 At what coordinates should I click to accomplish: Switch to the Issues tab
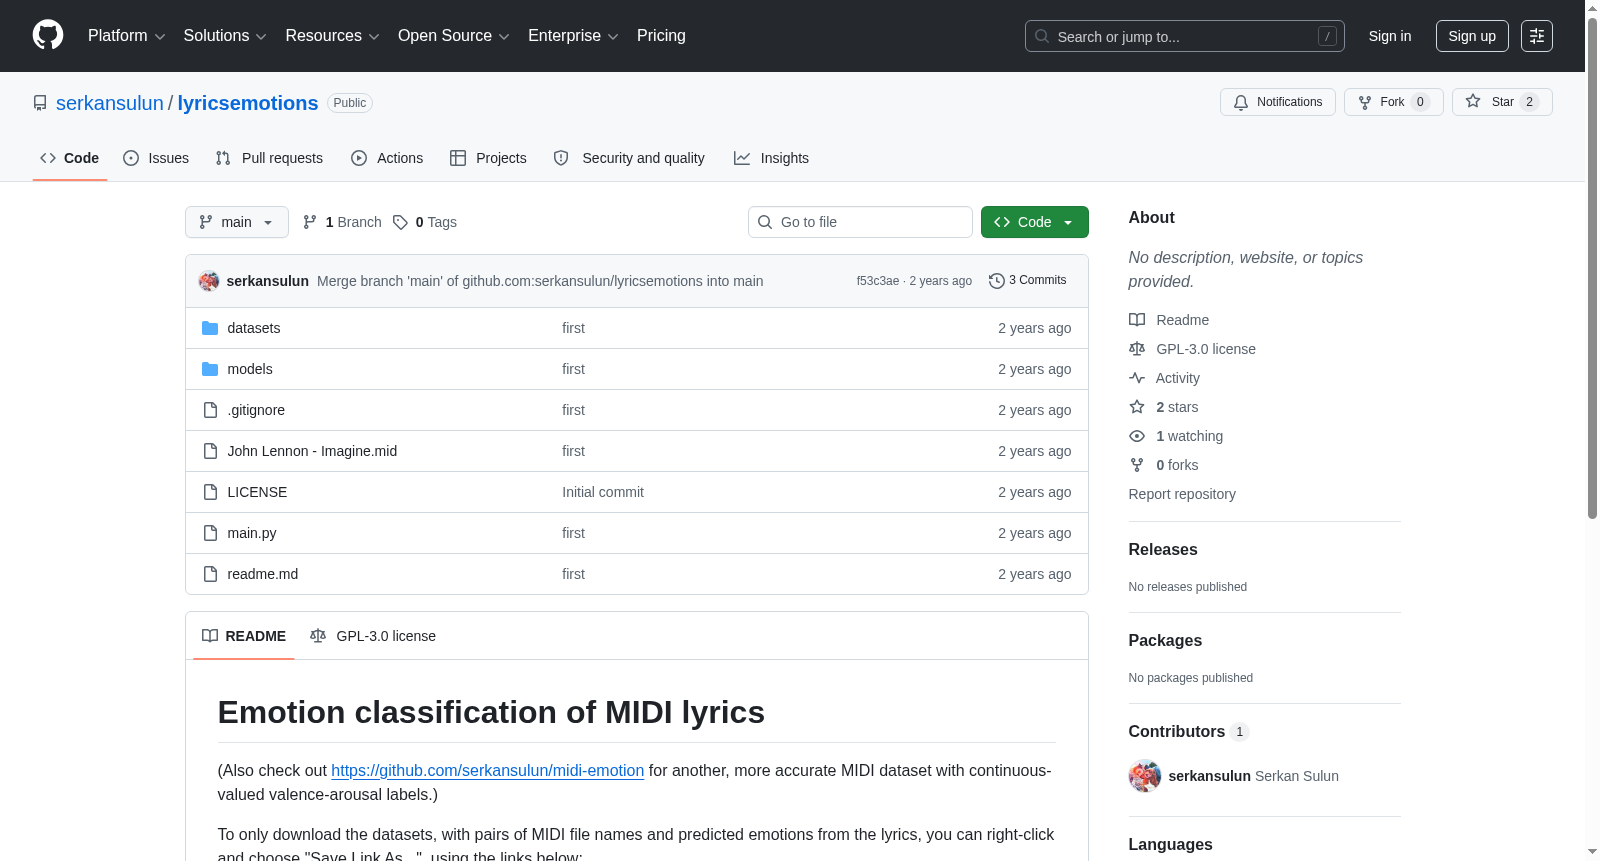click(156, 158)
